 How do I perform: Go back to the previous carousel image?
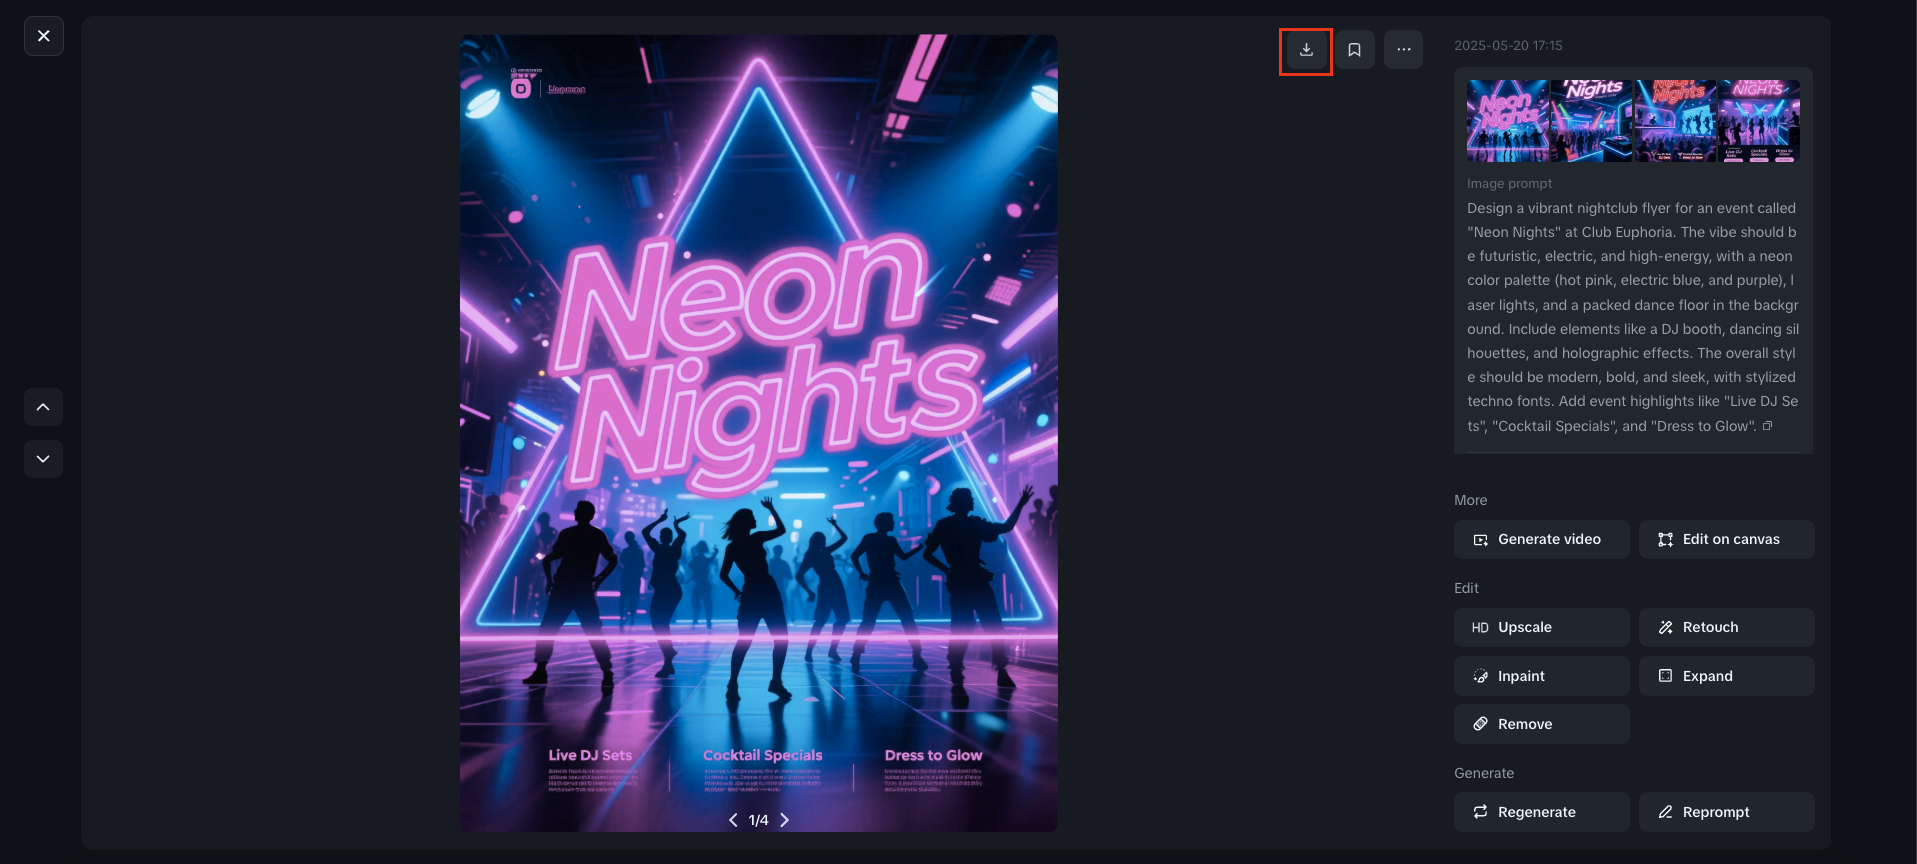[733, 819]
